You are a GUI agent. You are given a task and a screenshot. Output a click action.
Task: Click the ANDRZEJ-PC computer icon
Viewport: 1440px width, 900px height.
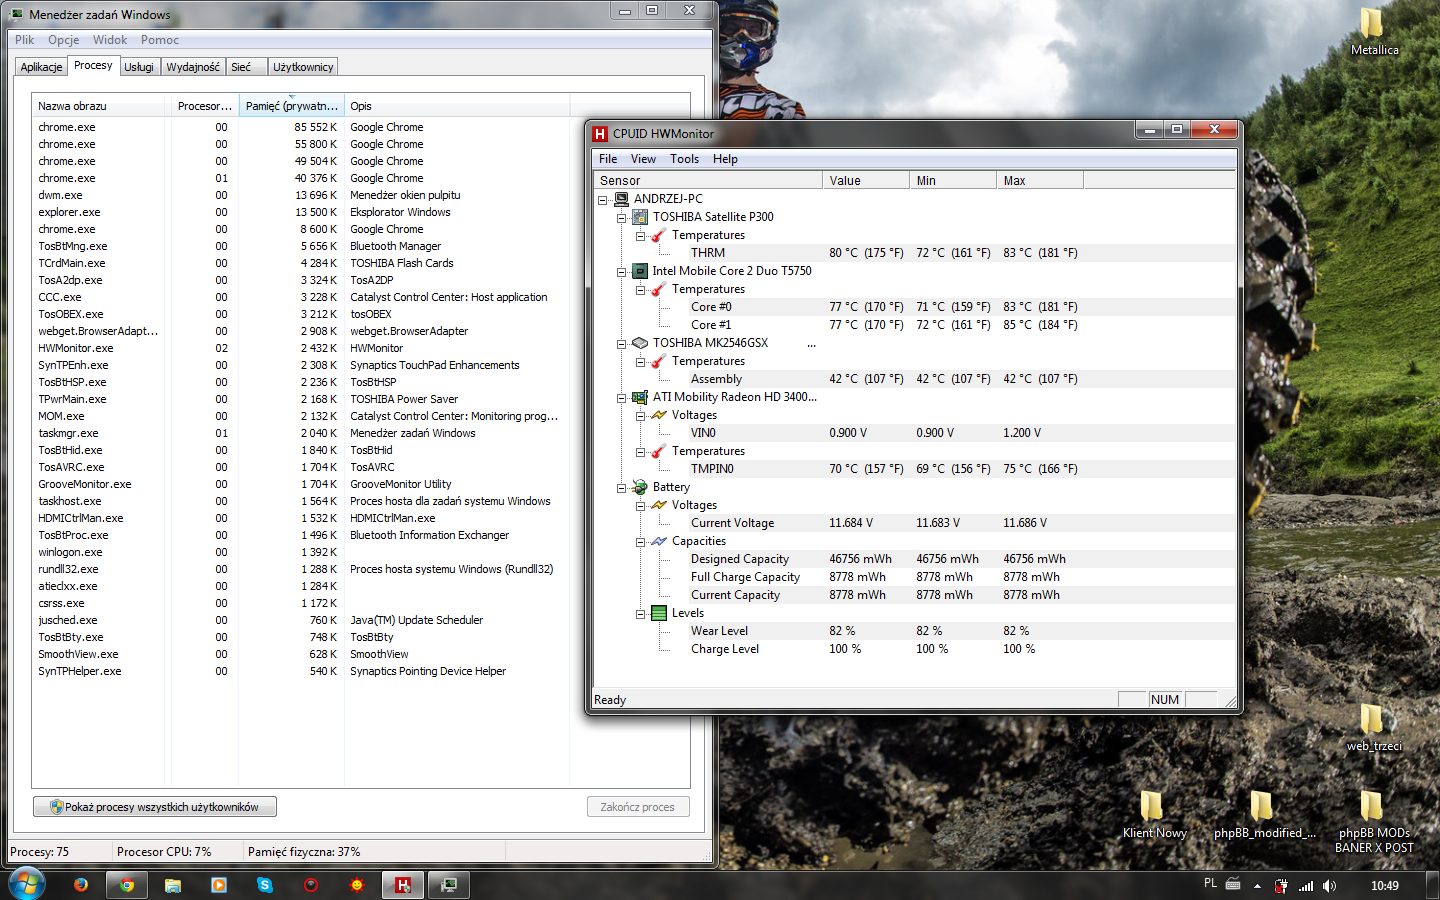622,199
